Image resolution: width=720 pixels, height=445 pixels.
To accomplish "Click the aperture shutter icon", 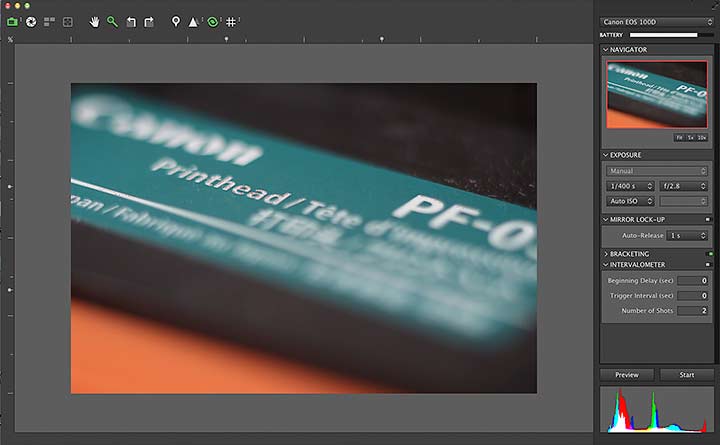I will pos(31,22).
